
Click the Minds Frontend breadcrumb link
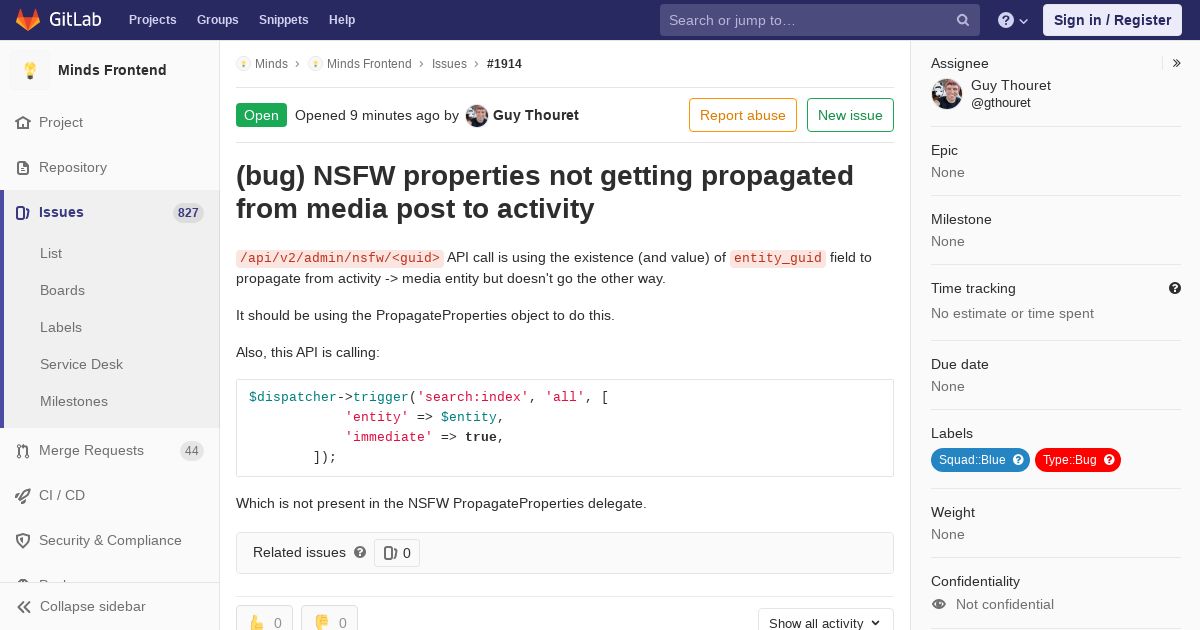369,64
